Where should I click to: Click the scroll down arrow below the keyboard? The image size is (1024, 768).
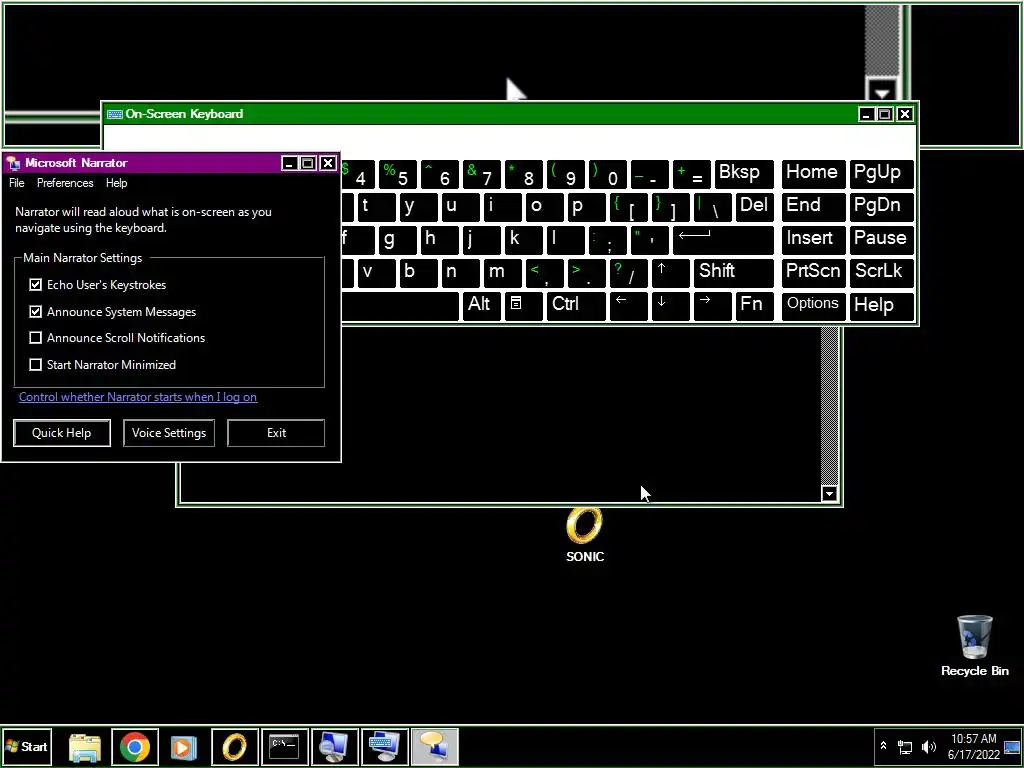tap(829, 494)
